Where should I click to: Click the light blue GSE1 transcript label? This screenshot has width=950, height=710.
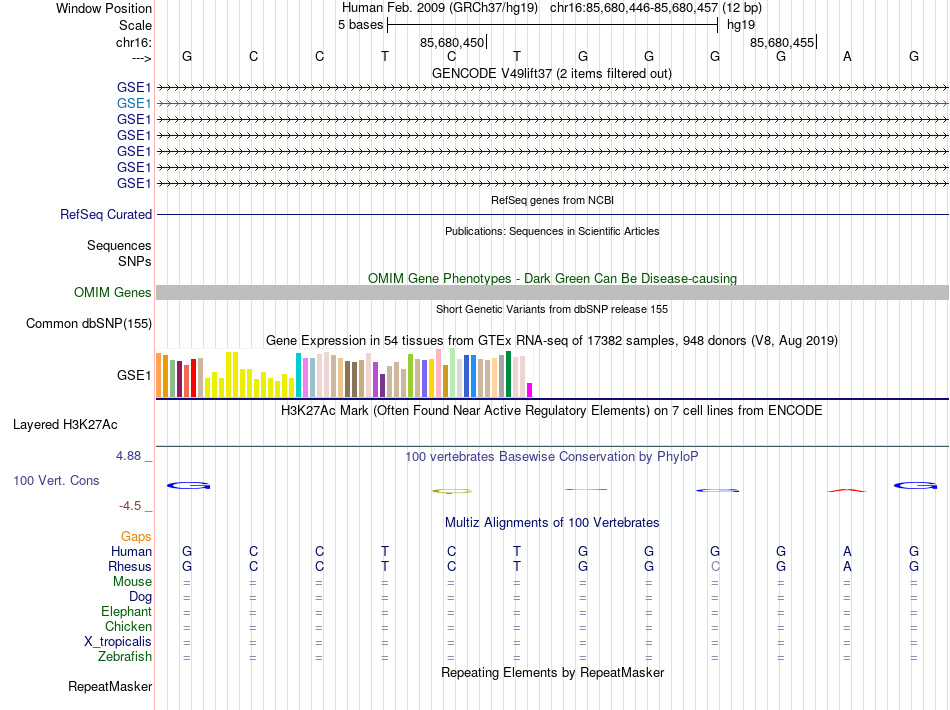click(x=134, y=104)
